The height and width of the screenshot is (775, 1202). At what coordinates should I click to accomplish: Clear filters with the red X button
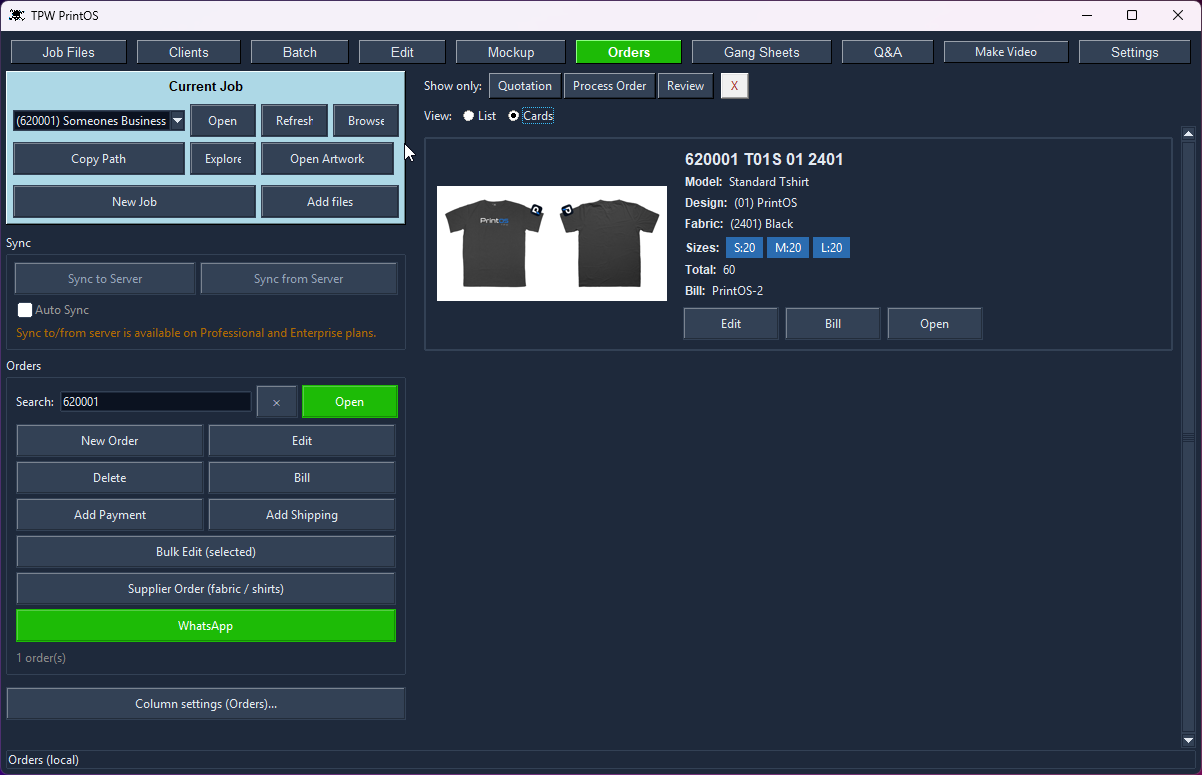734,86
